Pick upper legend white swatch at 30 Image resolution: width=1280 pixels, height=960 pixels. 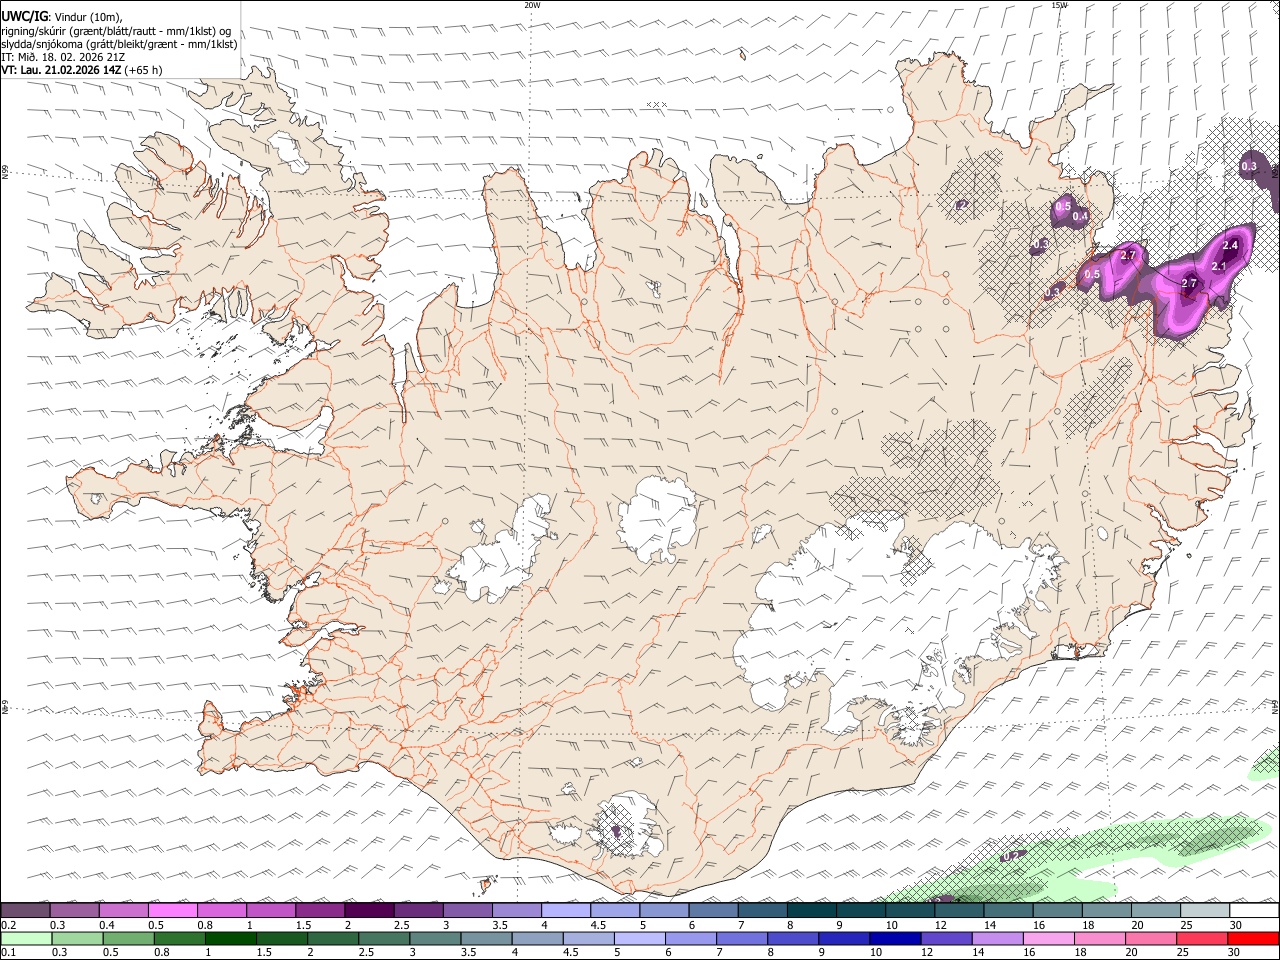(1254, 910)
